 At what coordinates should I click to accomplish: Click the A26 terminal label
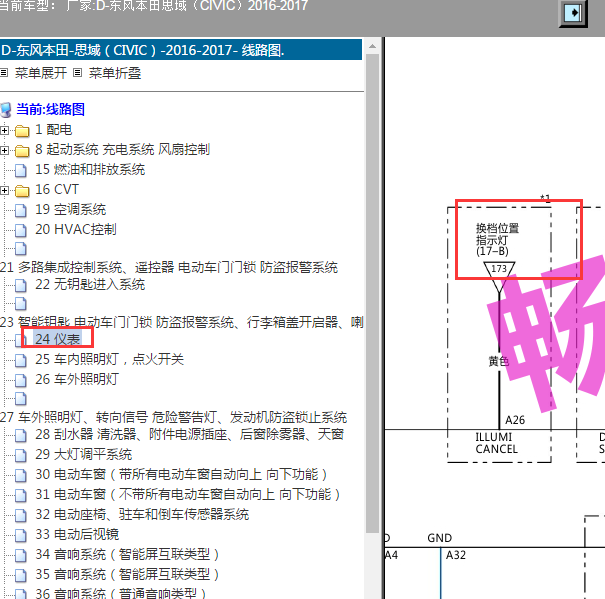(515, 420)
